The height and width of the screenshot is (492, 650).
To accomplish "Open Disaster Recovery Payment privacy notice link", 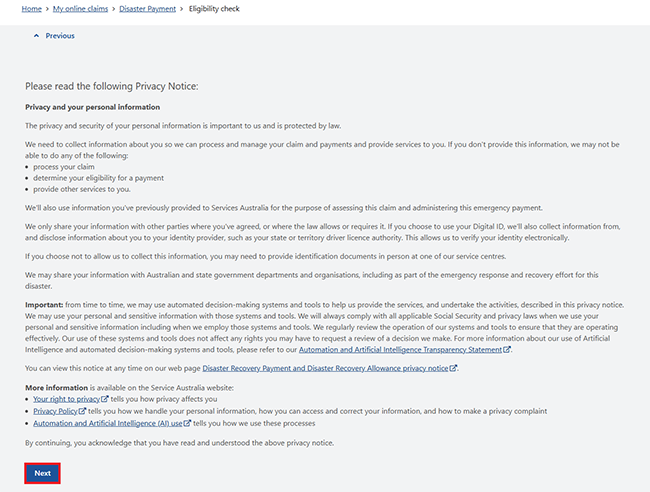I will click(325, 368).
